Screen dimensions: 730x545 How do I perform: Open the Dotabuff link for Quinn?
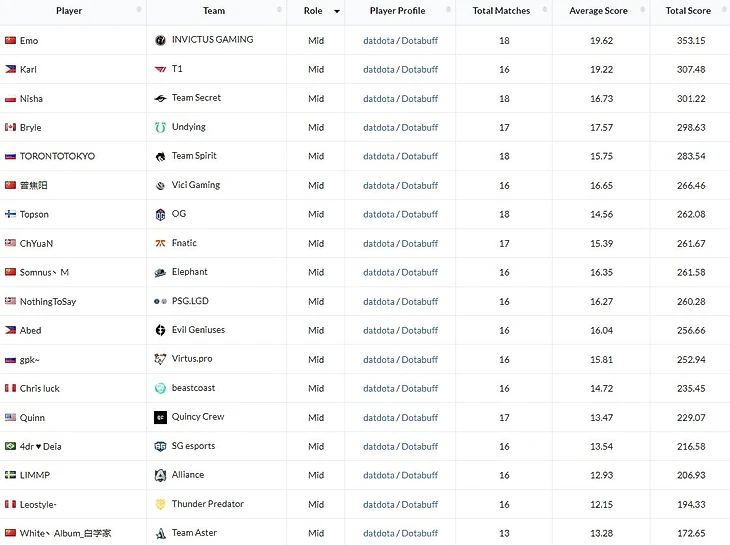point(420,417)
